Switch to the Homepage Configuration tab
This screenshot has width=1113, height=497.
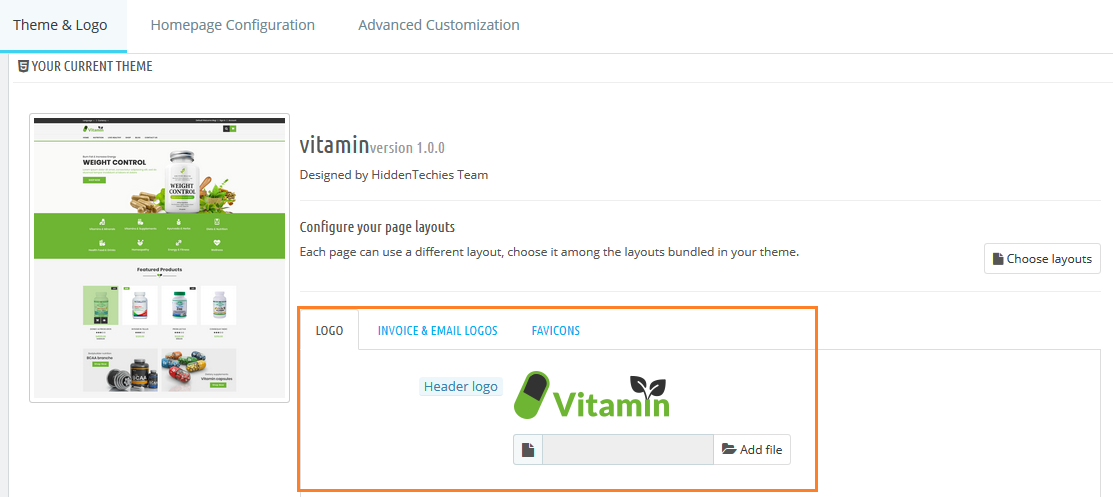[232, 25]
